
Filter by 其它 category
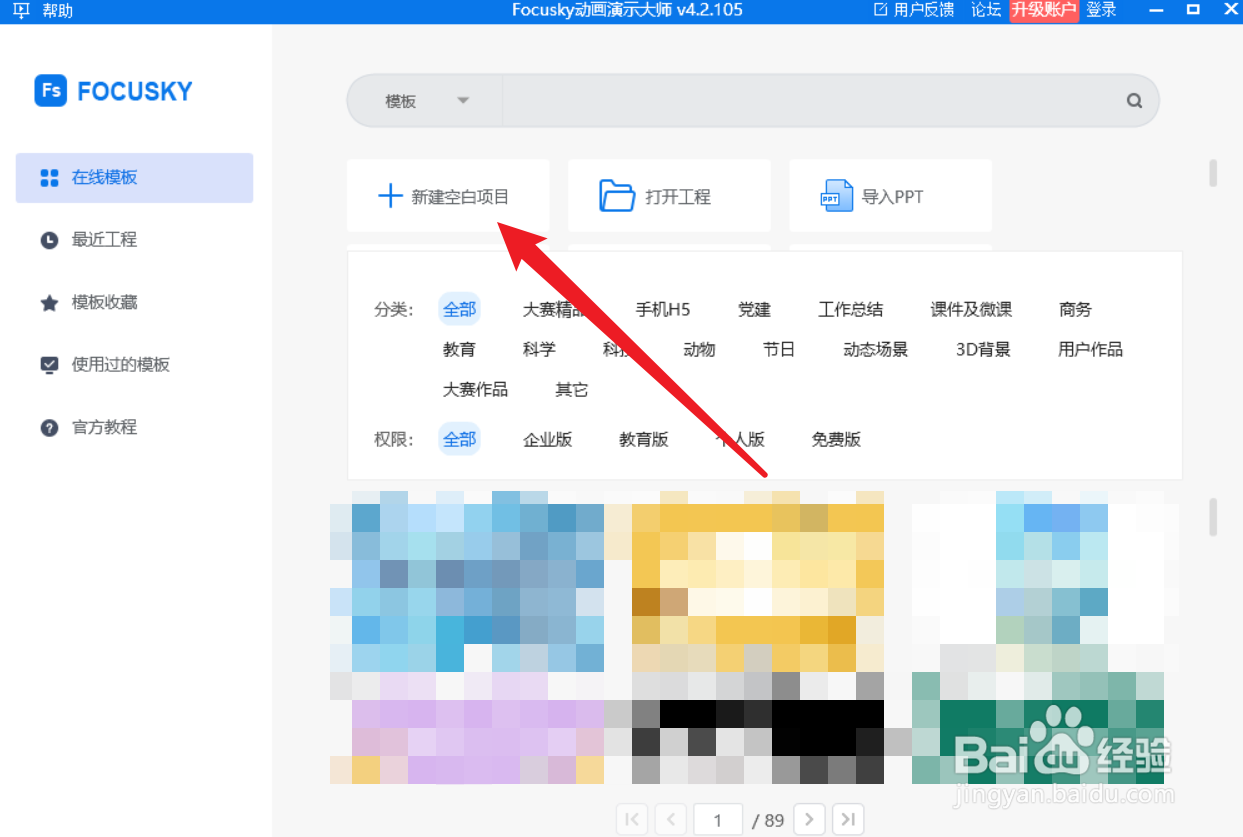click(572, 390)
